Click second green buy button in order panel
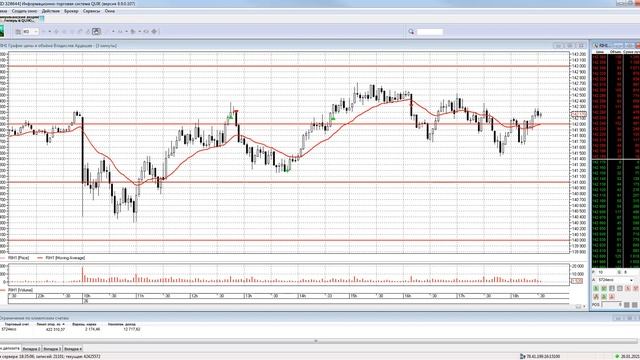Viewport: 640px width, 360px height. point(604,289)
